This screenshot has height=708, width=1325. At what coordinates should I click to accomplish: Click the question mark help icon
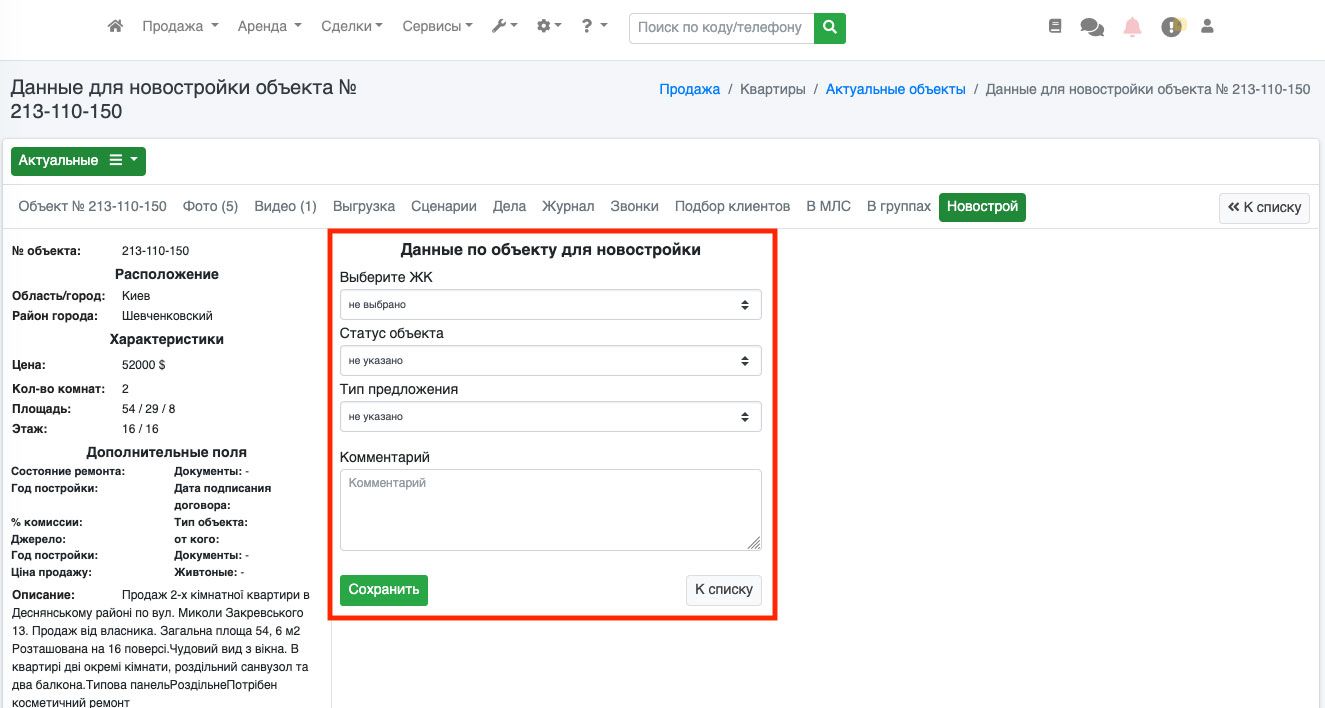pyautogui.click(x=593, y=27)
